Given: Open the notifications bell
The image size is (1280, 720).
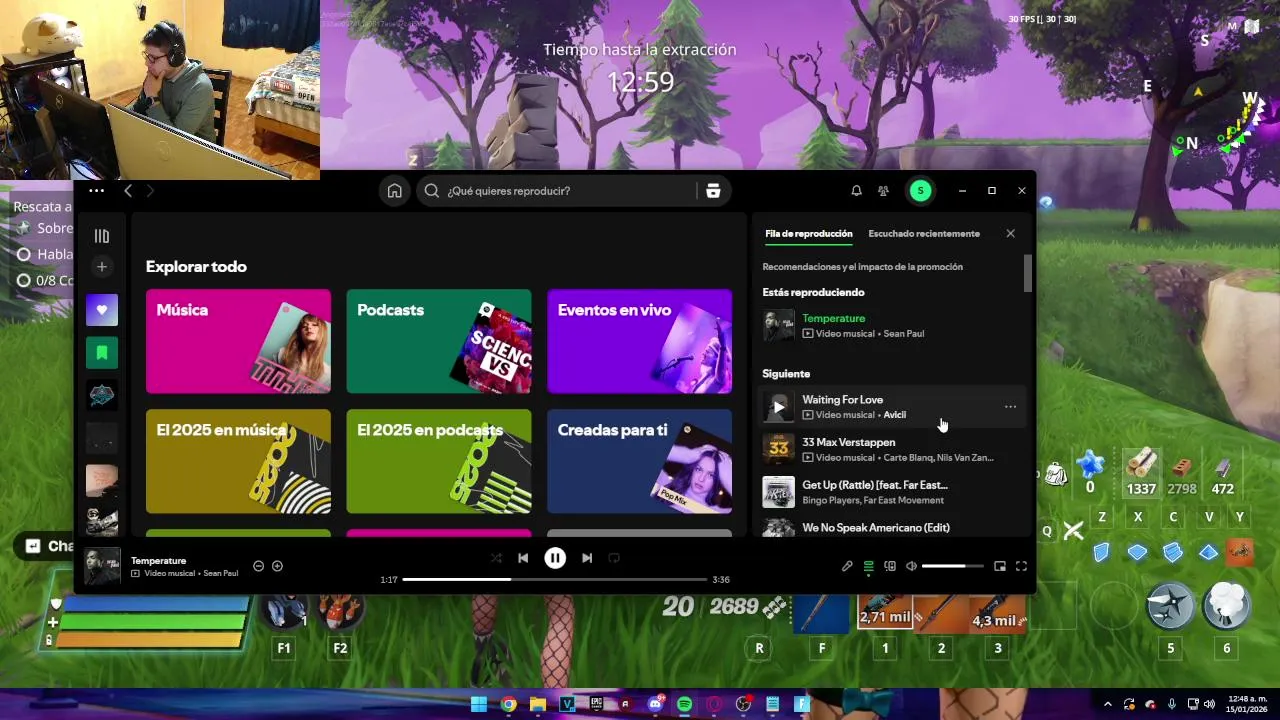Looking at the screenshot, I should coord(856,191).
